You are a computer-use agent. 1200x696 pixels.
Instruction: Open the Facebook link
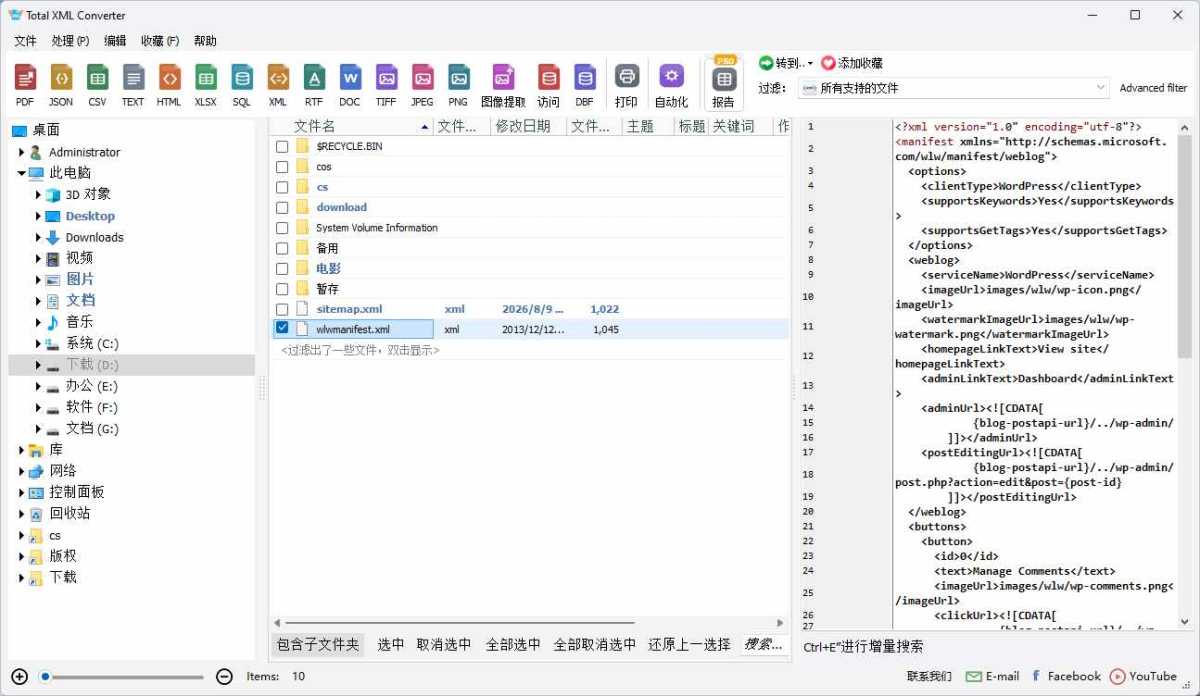click(x=1065, y=676)
